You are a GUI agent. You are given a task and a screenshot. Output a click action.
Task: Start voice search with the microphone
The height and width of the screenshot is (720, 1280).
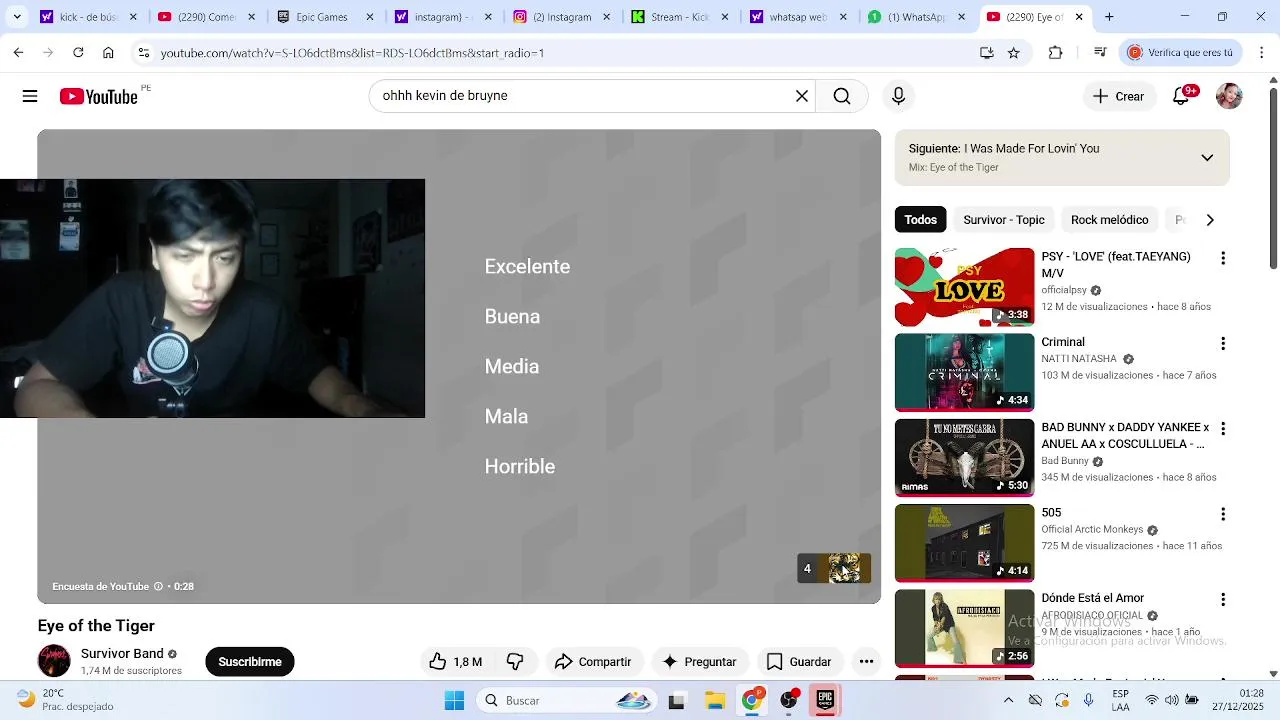click(x=898, y=96)
